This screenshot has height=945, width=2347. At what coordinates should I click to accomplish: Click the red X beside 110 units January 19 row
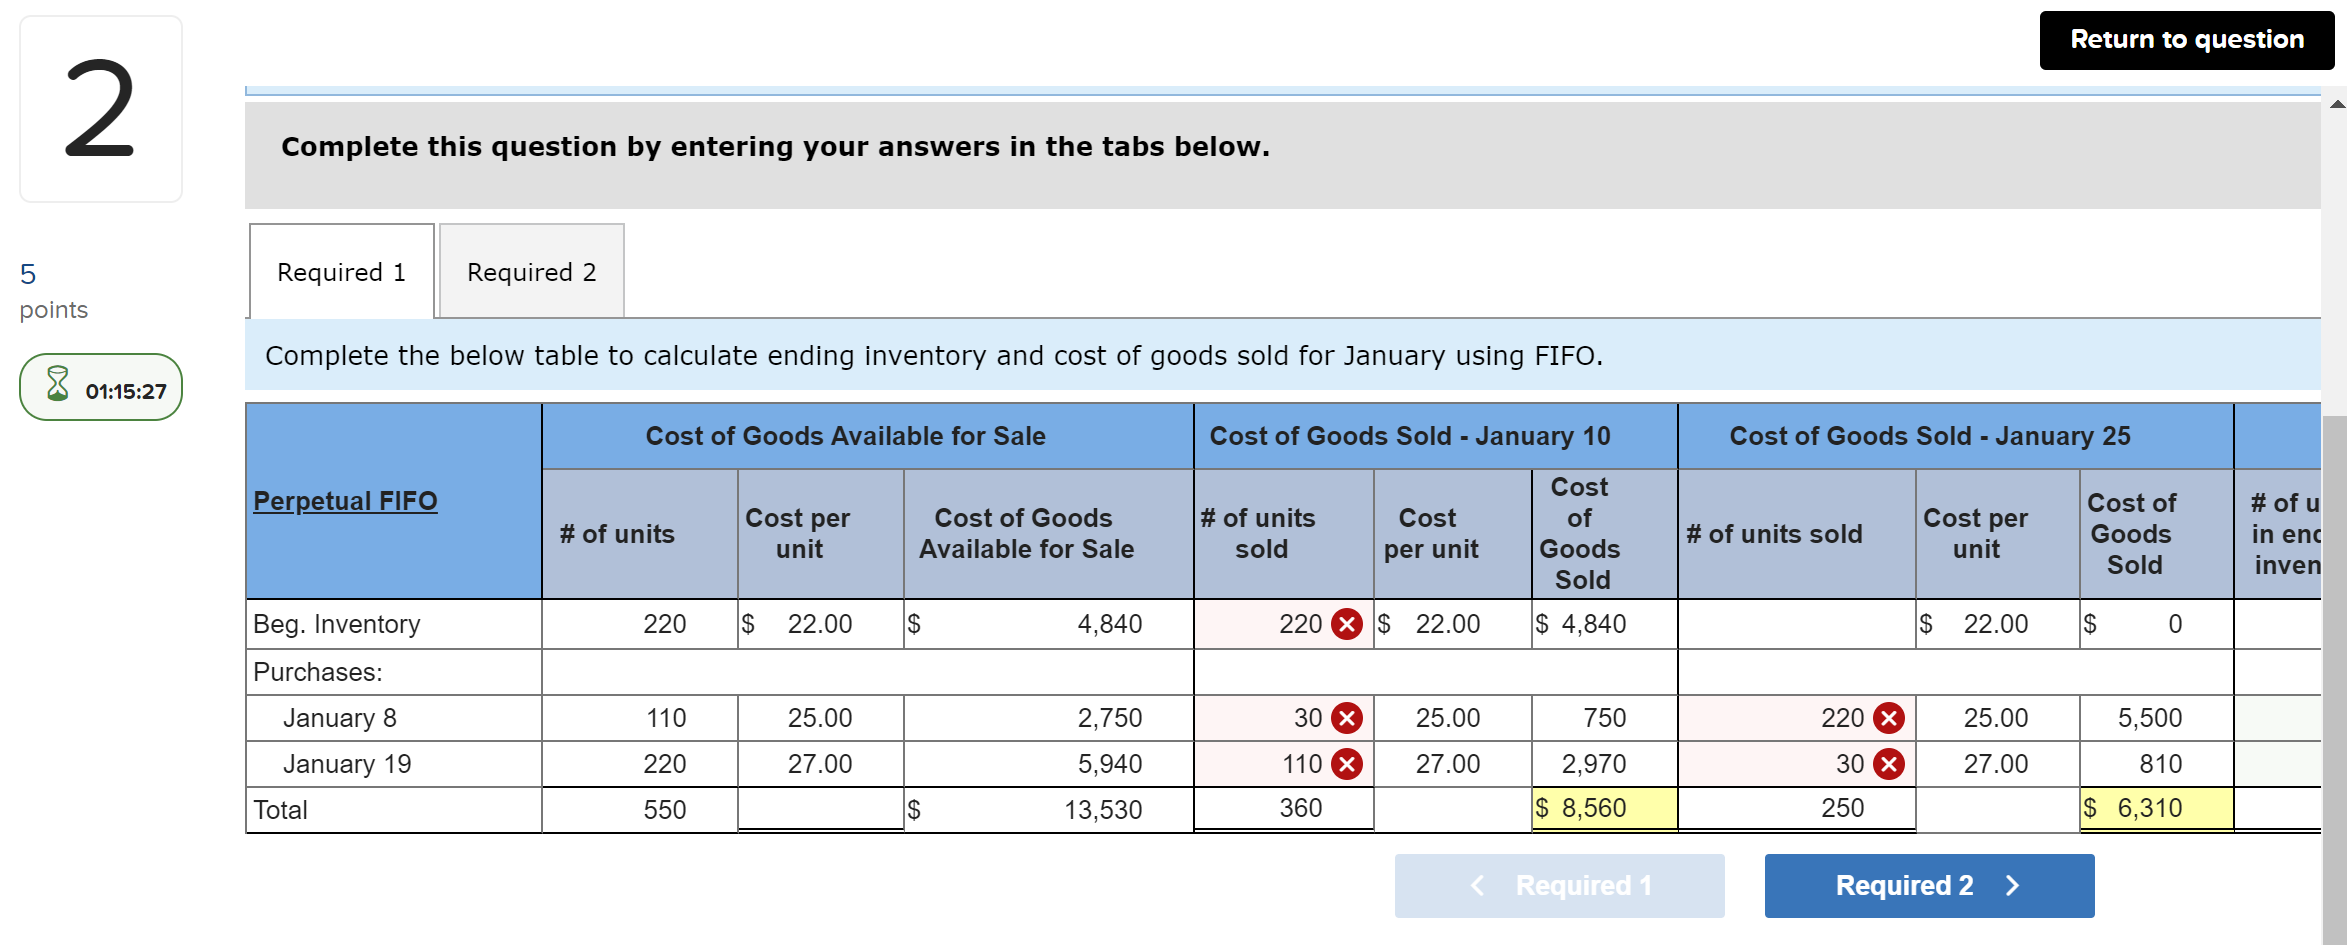[x=1347, y=763]
